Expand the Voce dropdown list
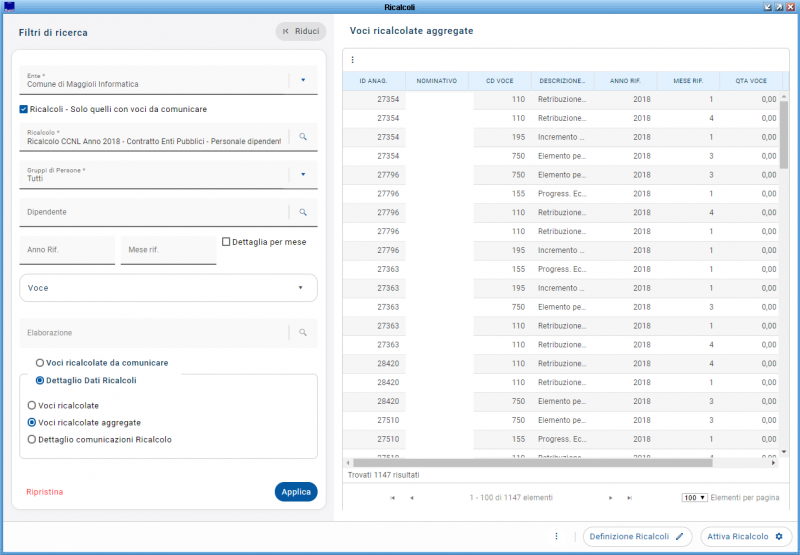Screen dimensions: 800x555 (x=300, y=288)
